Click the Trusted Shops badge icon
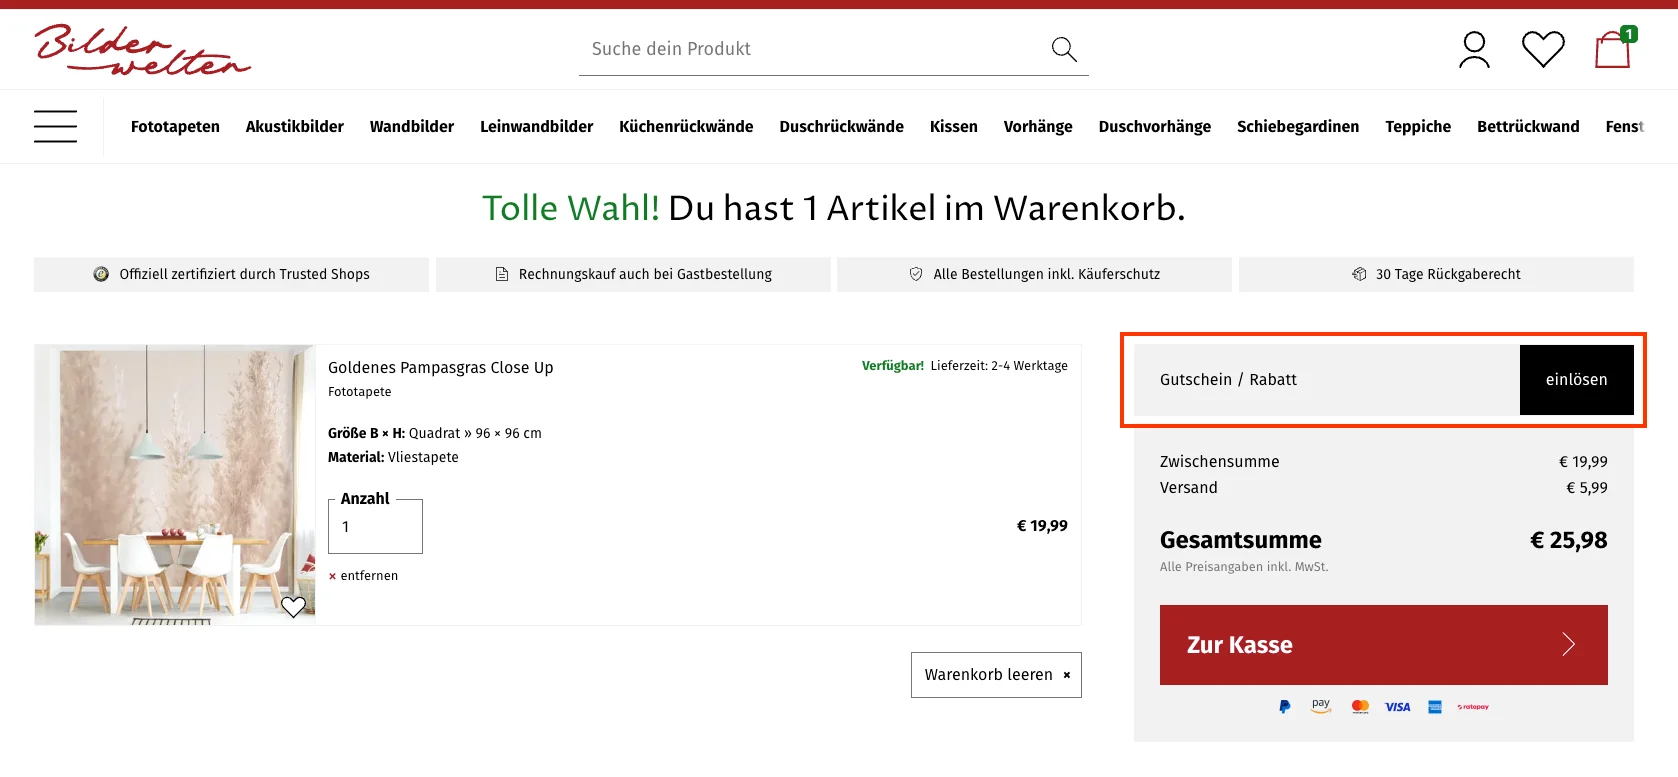1678x777 pixels. pyautogui.click(x=101, y=274)
